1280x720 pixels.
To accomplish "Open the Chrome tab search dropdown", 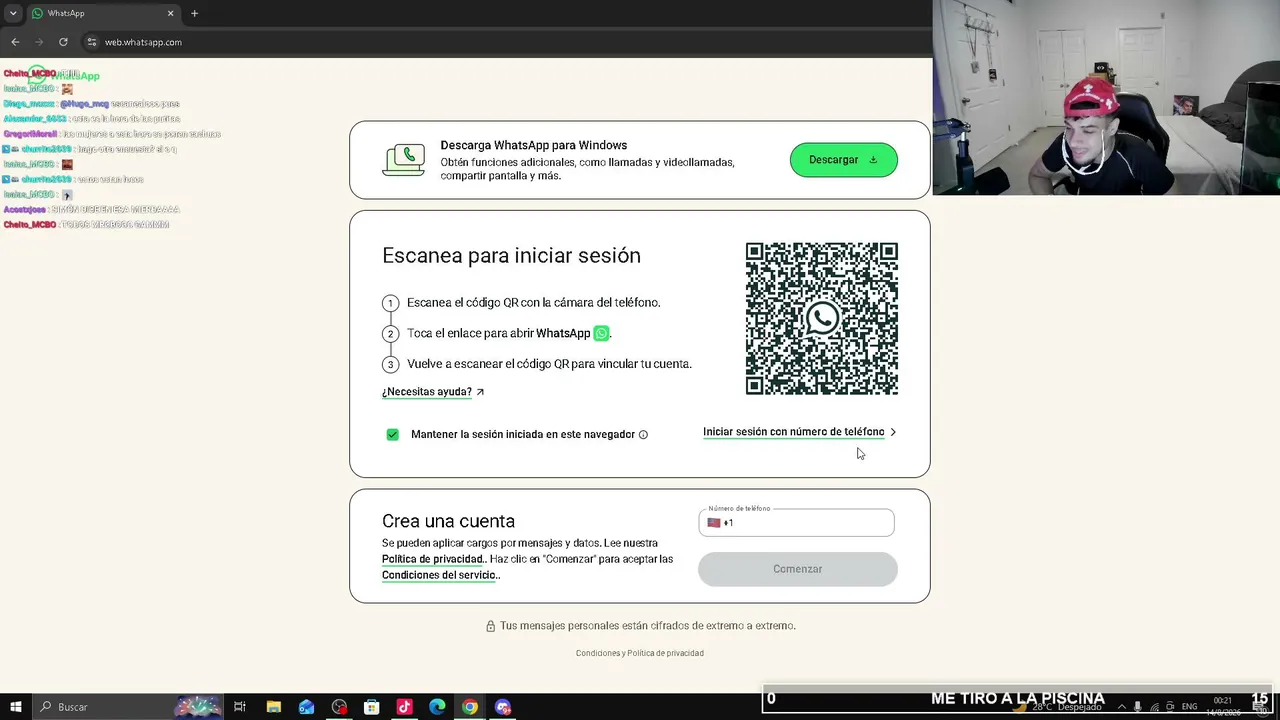I will click(x=13, y=13).
